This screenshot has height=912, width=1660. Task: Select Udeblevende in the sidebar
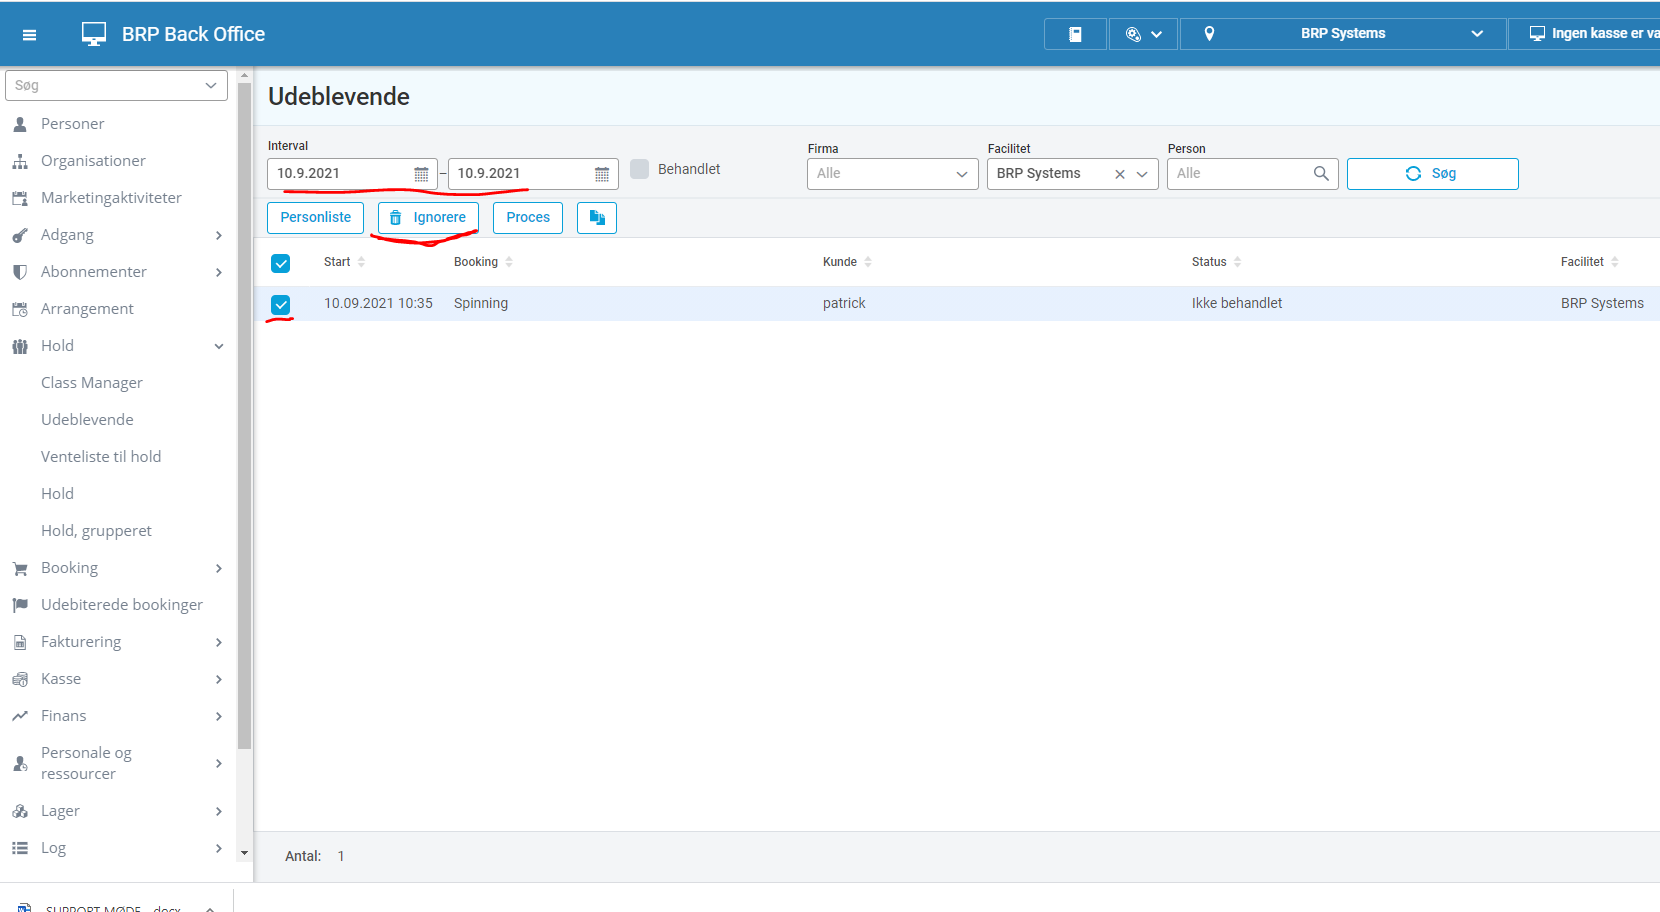click(87, 420)
